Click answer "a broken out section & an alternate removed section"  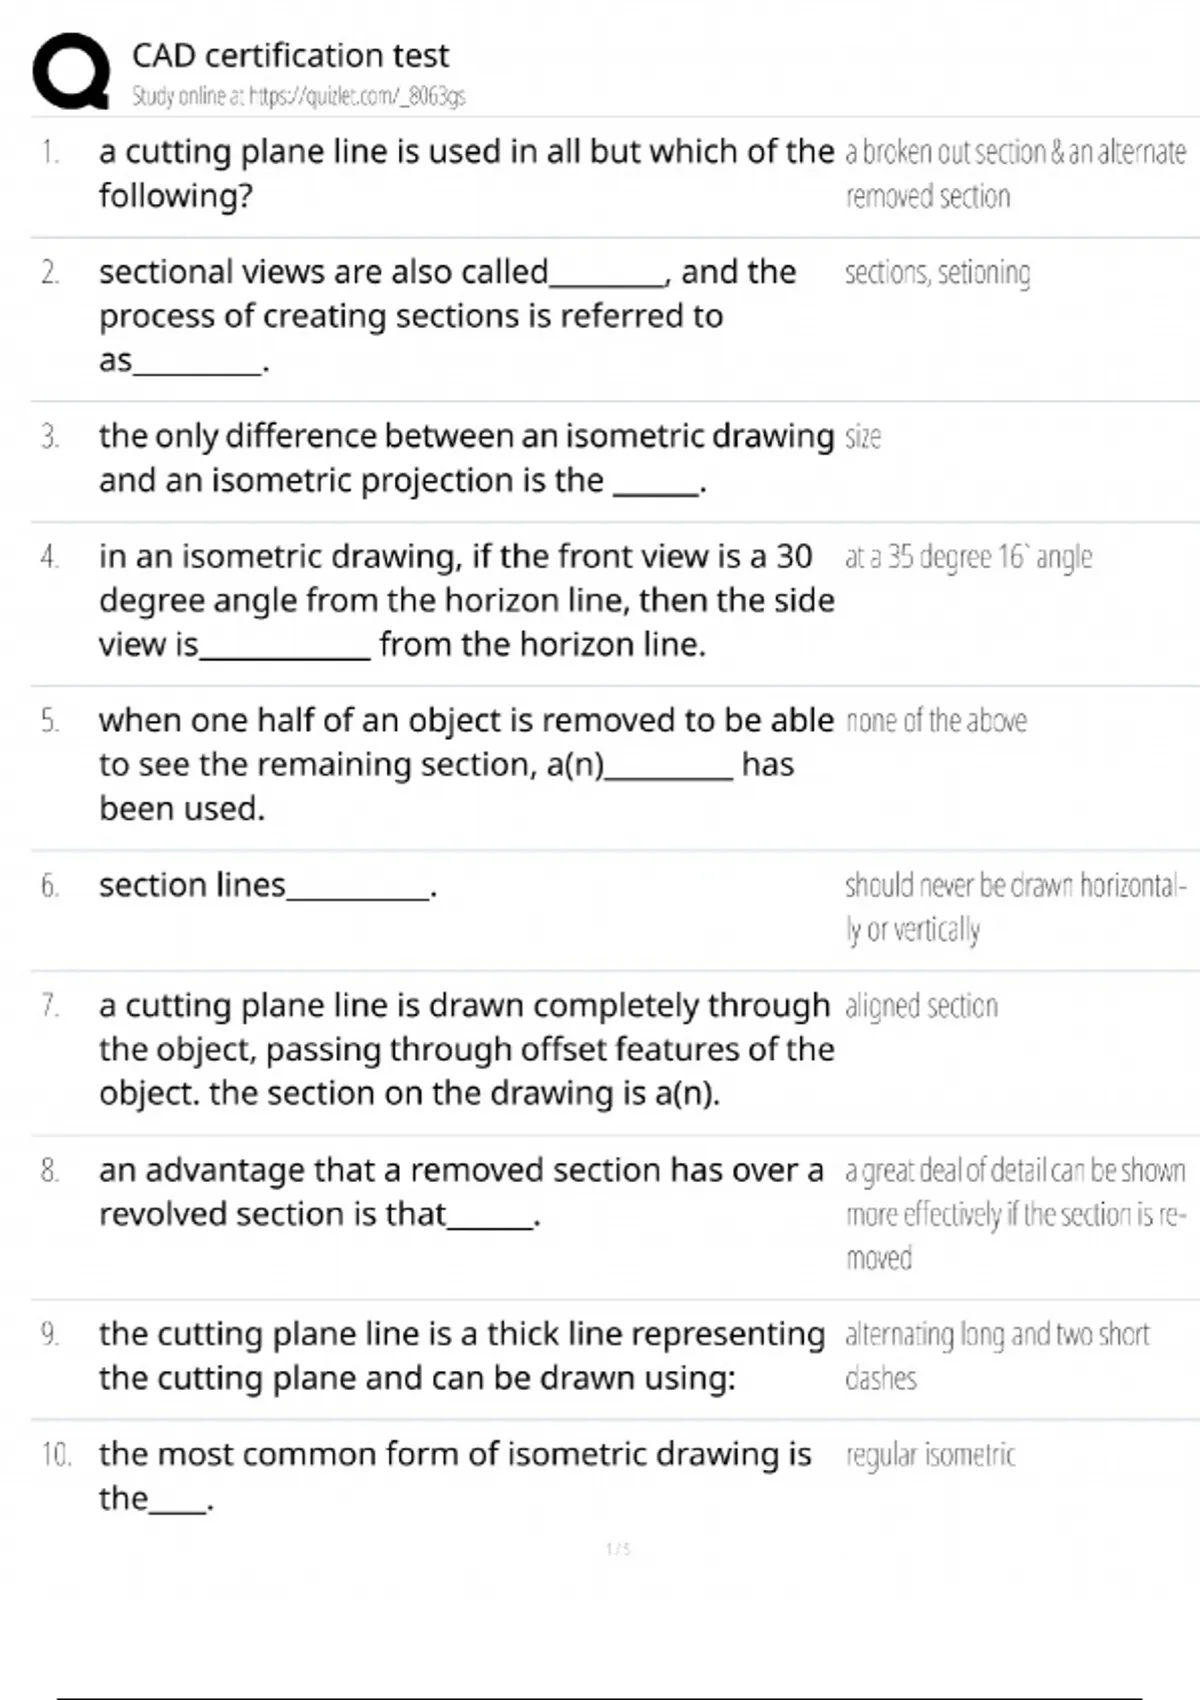click(1015, 174)
